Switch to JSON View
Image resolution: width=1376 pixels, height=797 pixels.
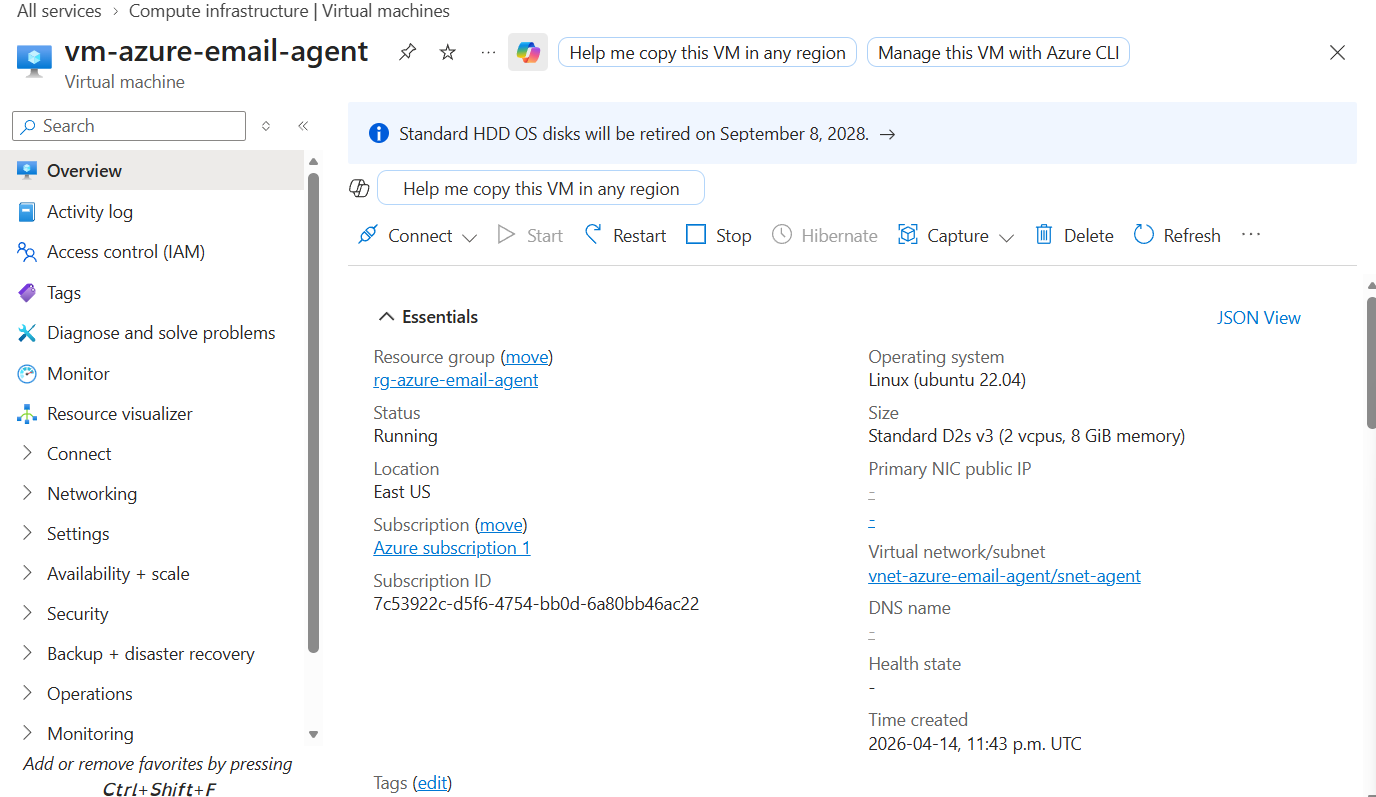(1258, 318)
